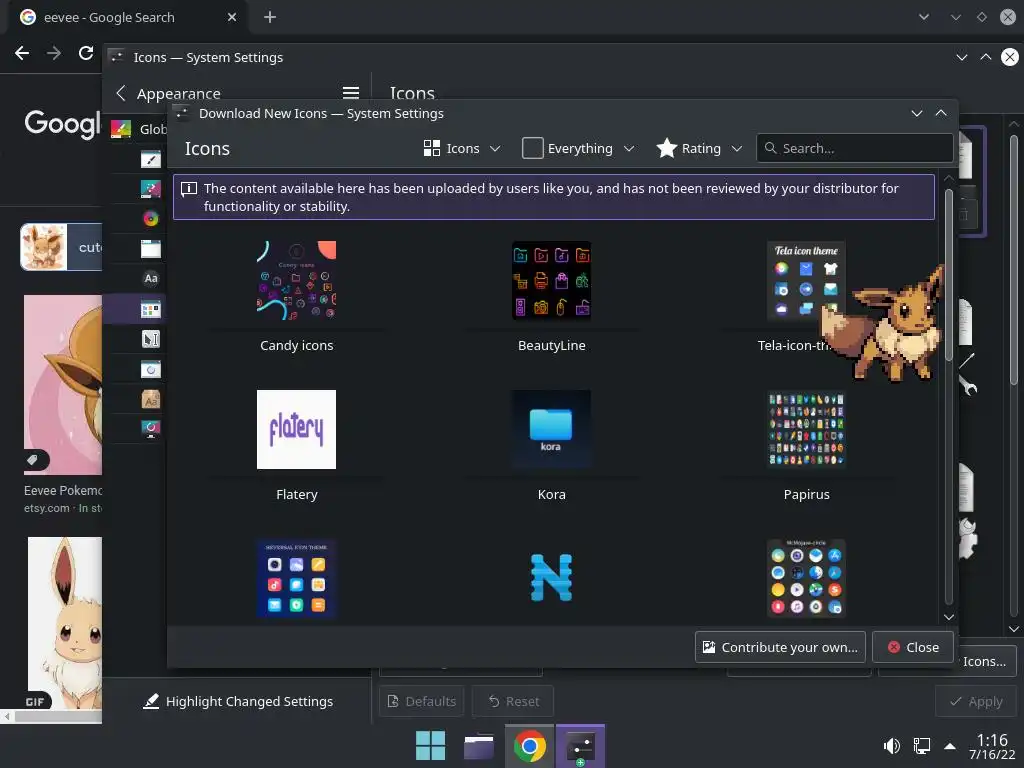Click Highlight Changed Settings
1024x768 pixels.
pos(238,701)
